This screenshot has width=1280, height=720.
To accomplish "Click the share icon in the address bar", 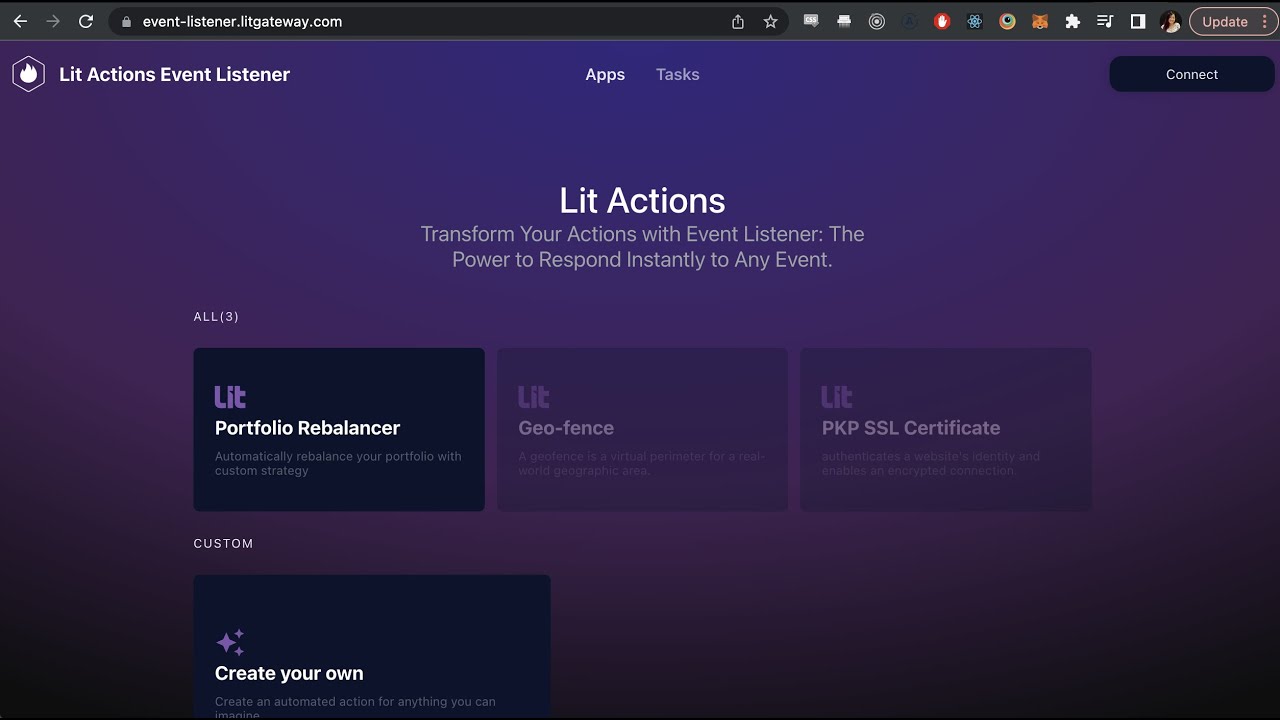I will tap(737, 20).
